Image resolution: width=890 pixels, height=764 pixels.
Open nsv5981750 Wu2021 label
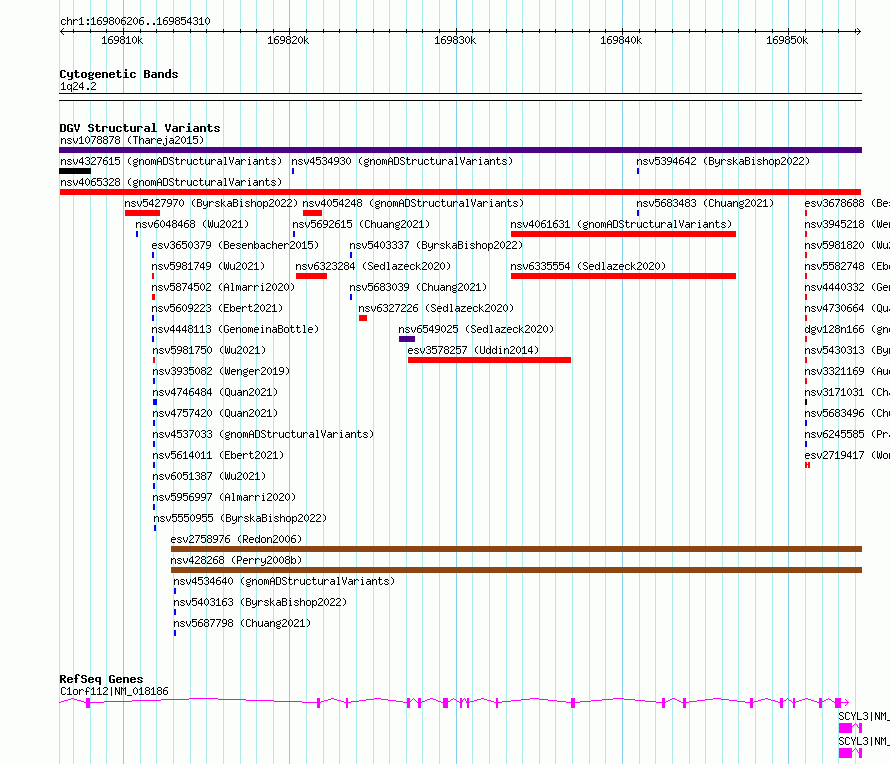click(x=209, y=350)
